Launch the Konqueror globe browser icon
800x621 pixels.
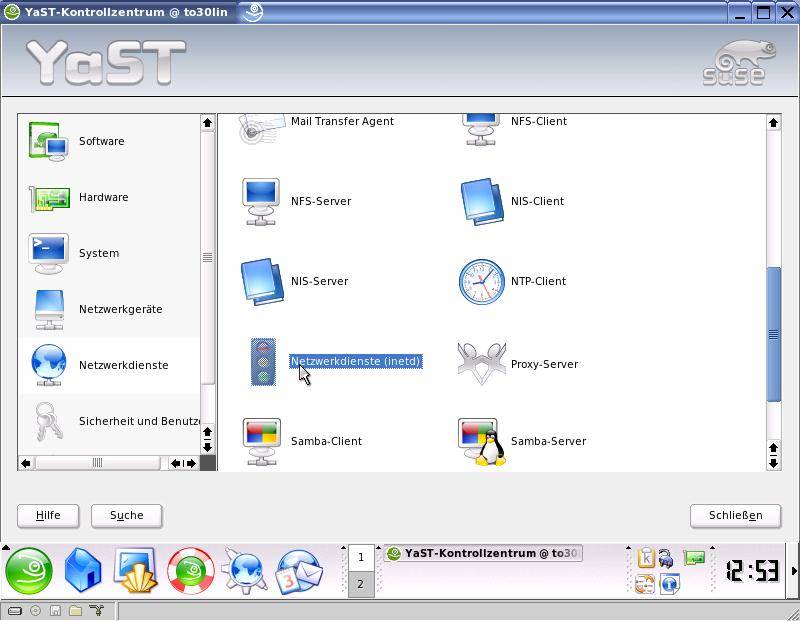(244, 571)
